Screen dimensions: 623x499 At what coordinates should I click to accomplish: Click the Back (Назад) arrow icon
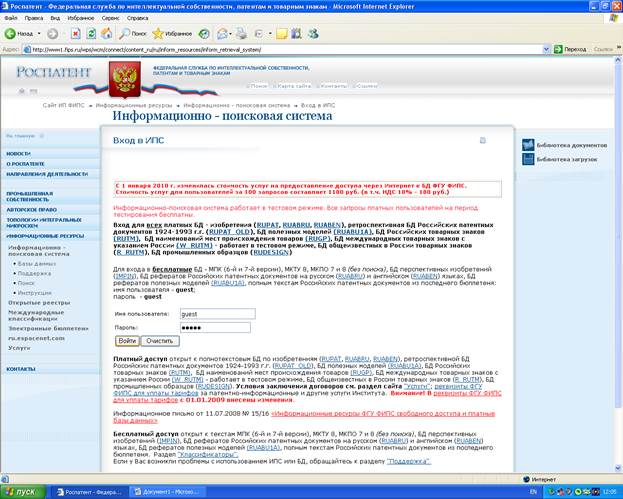pos(10,34)
